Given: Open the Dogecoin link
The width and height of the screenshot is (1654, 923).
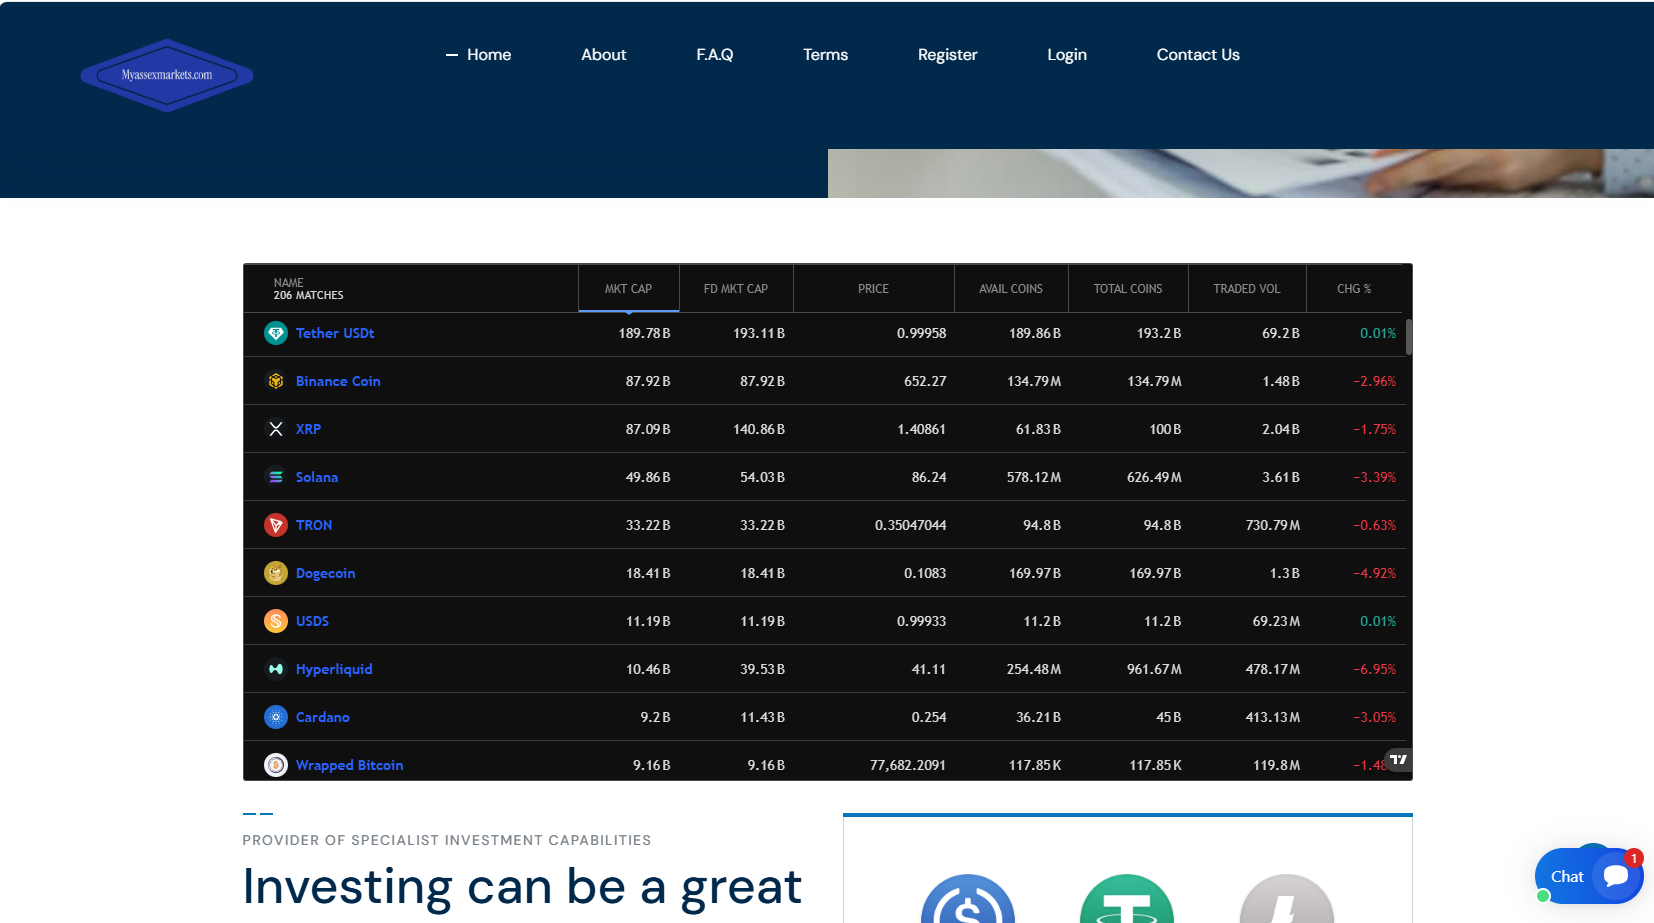Looking at the screenshot, I should pyautogui.click(x=326, y=573).
